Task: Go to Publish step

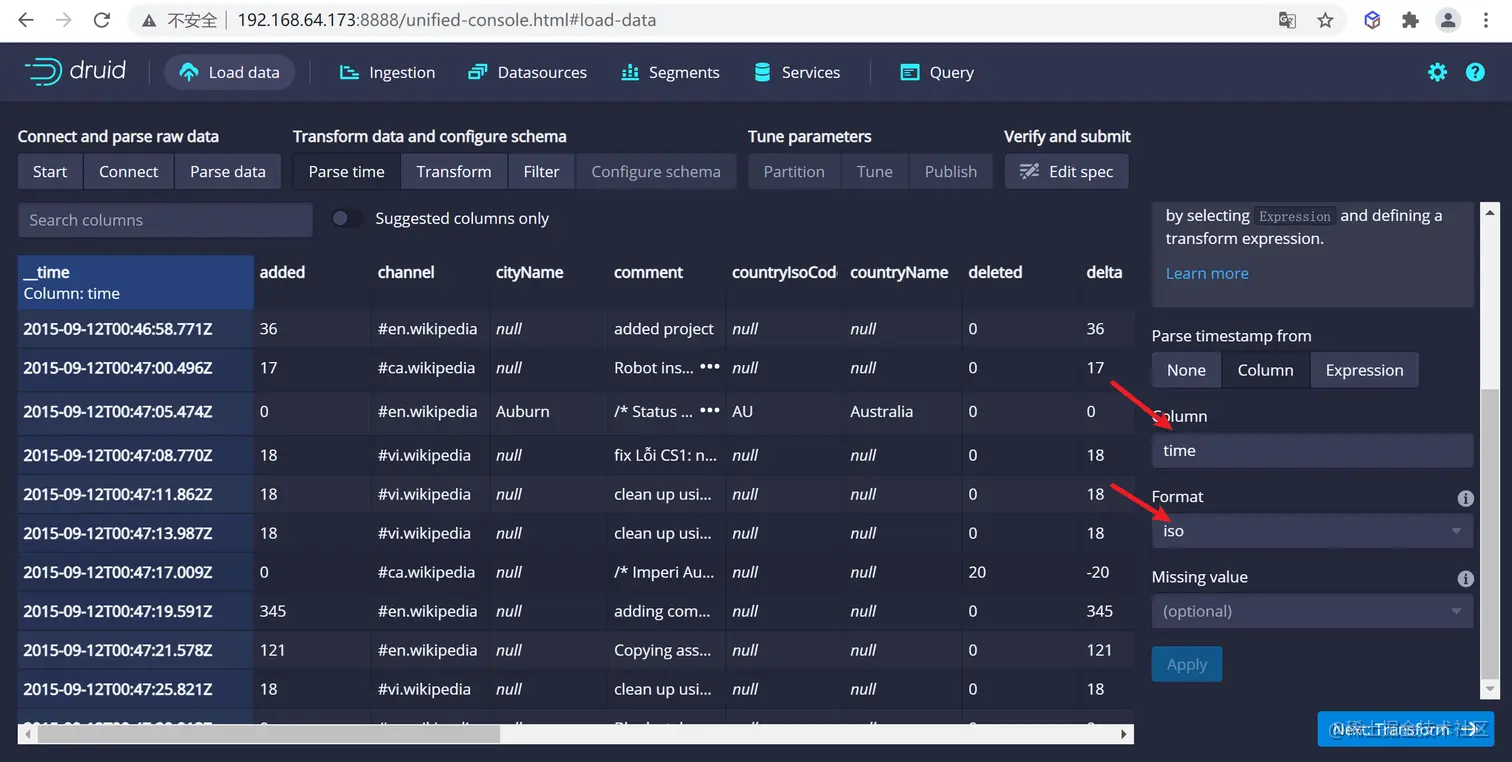Action: tap(951, 171)
